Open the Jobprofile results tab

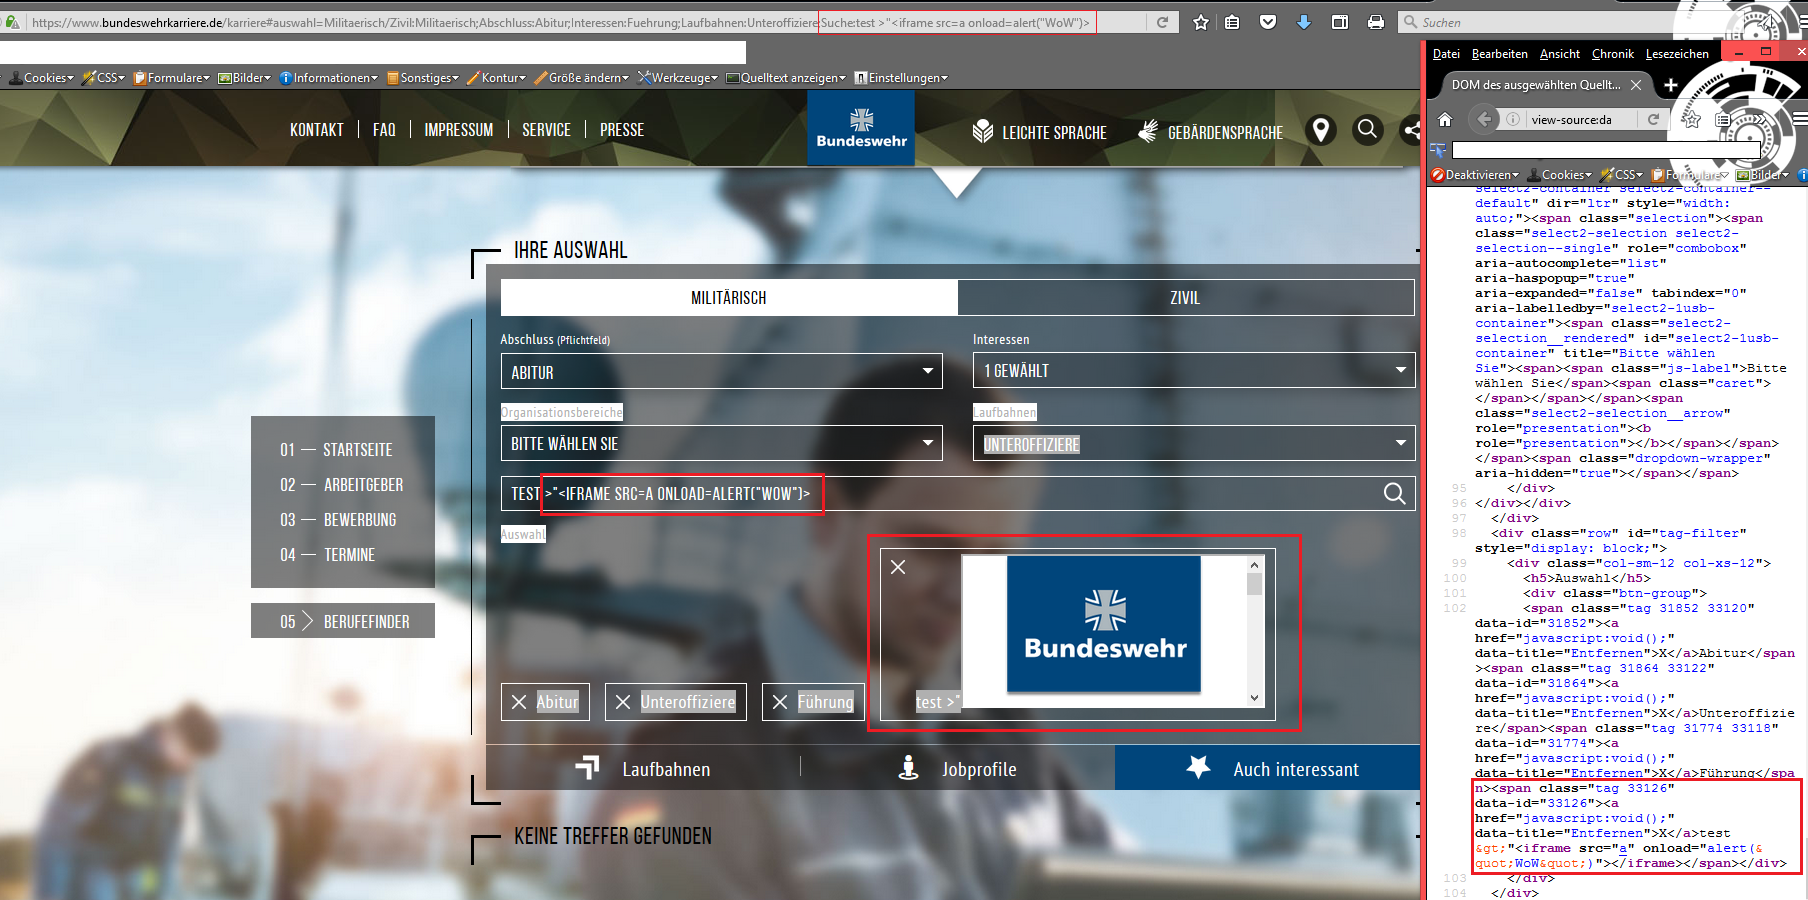coord(957,768)
